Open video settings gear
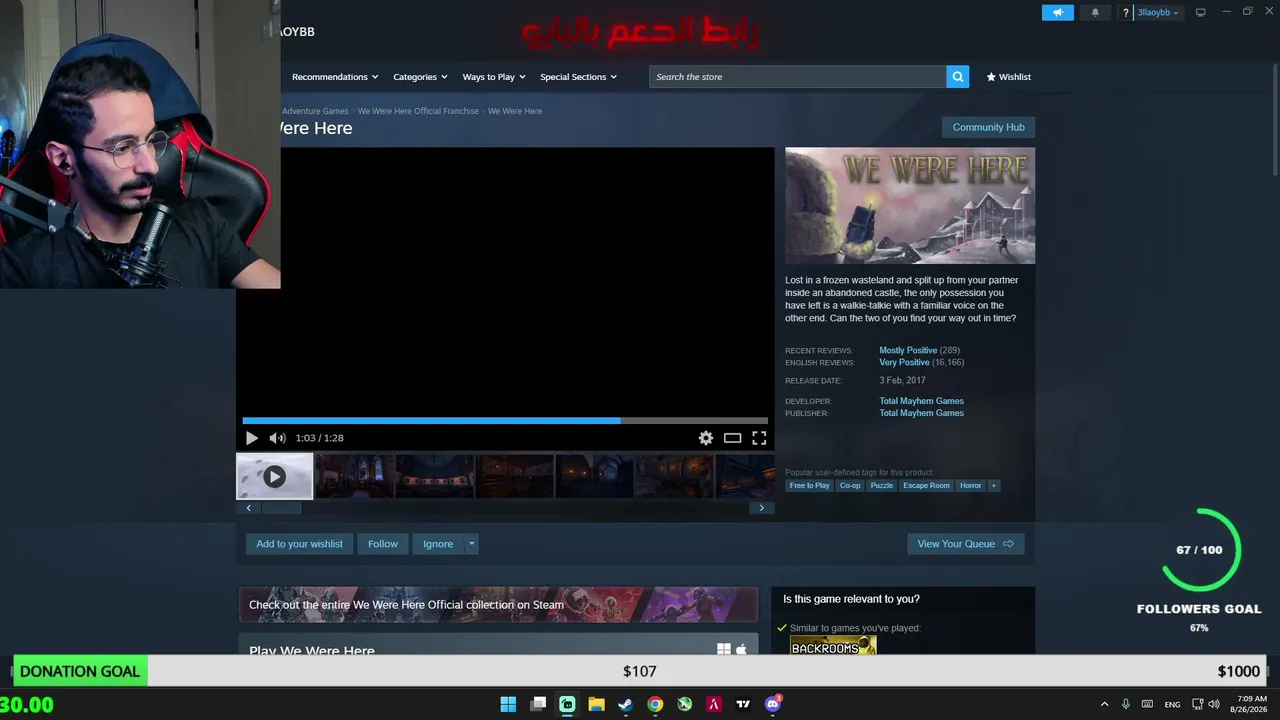This screenshot has height=720, width=1280. click(706, 438)
